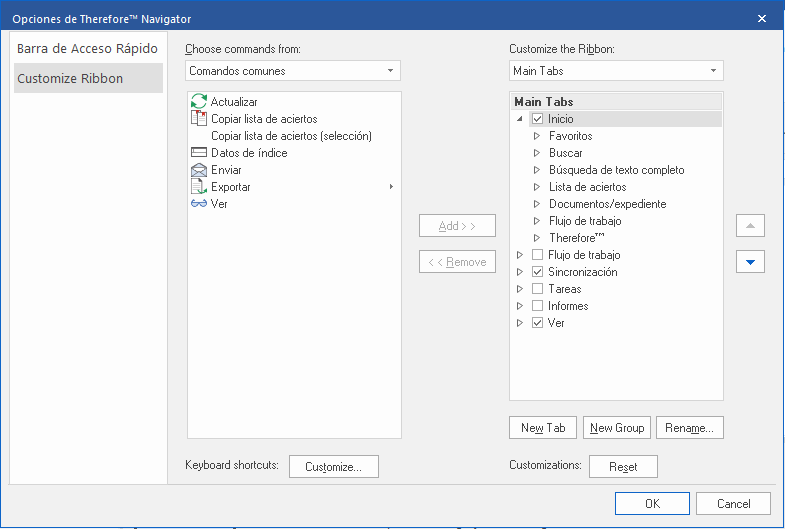
Task: Expand the Sincronización tab node
Action: point(520,272)
